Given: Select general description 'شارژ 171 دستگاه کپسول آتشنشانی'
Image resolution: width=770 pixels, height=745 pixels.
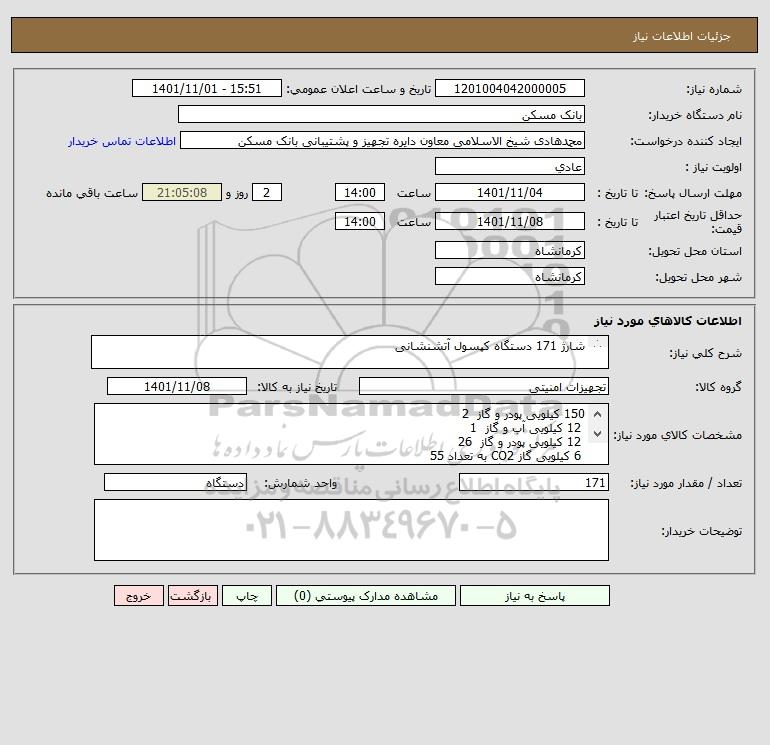Looking at the screenshot, I should pyautogui.click(x=350, y=352).
